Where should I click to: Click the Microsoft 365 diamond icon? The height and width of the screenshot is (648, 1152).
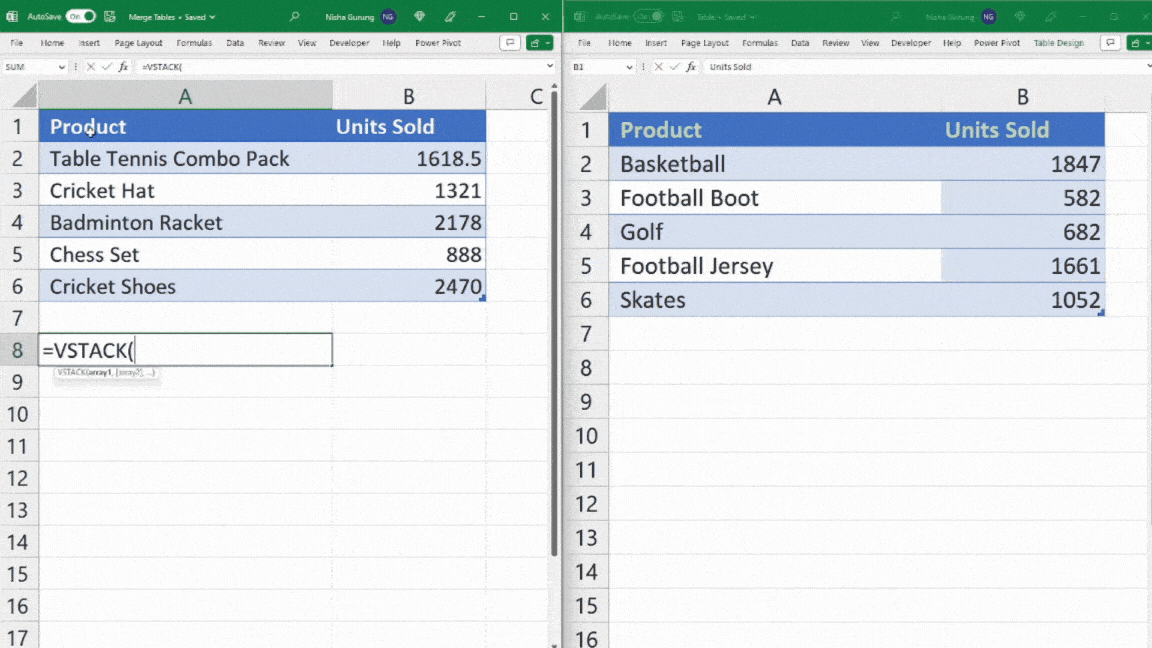(418, 16)
